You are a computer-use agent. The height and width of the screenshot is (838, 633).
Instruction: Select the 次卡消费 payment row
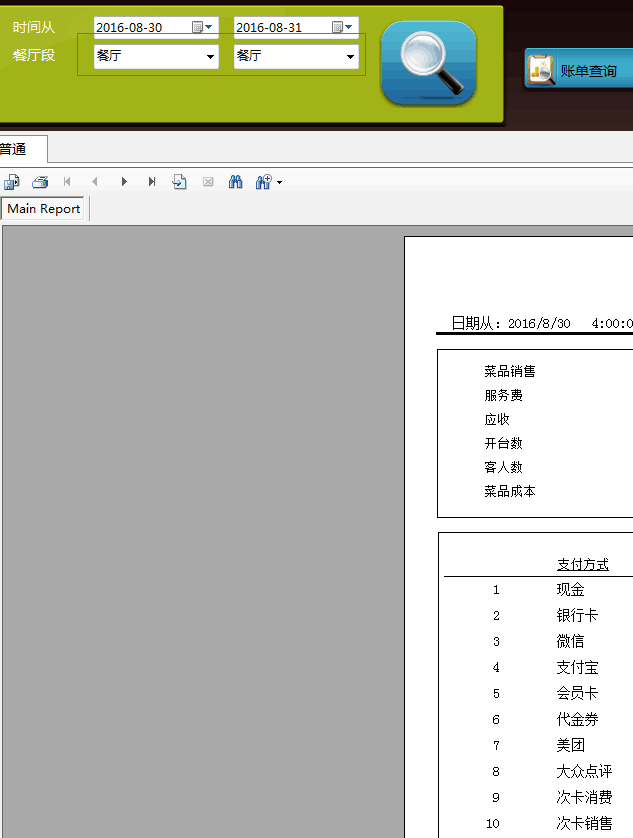pyautogui.click(x=584, y=797)
